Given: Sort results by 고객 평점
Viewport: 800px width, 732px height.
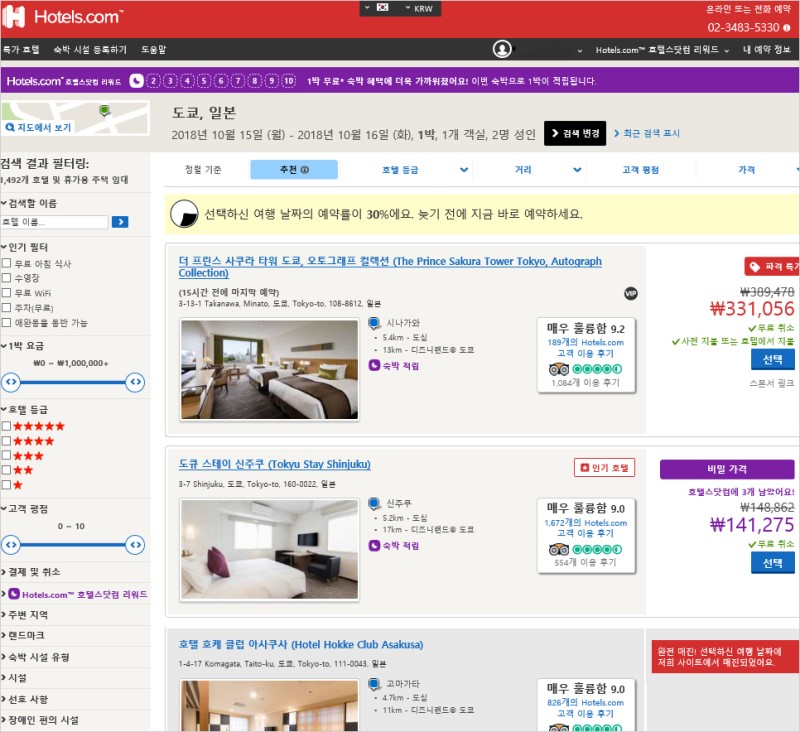Looking at the screenshot, I should point(640,170).
